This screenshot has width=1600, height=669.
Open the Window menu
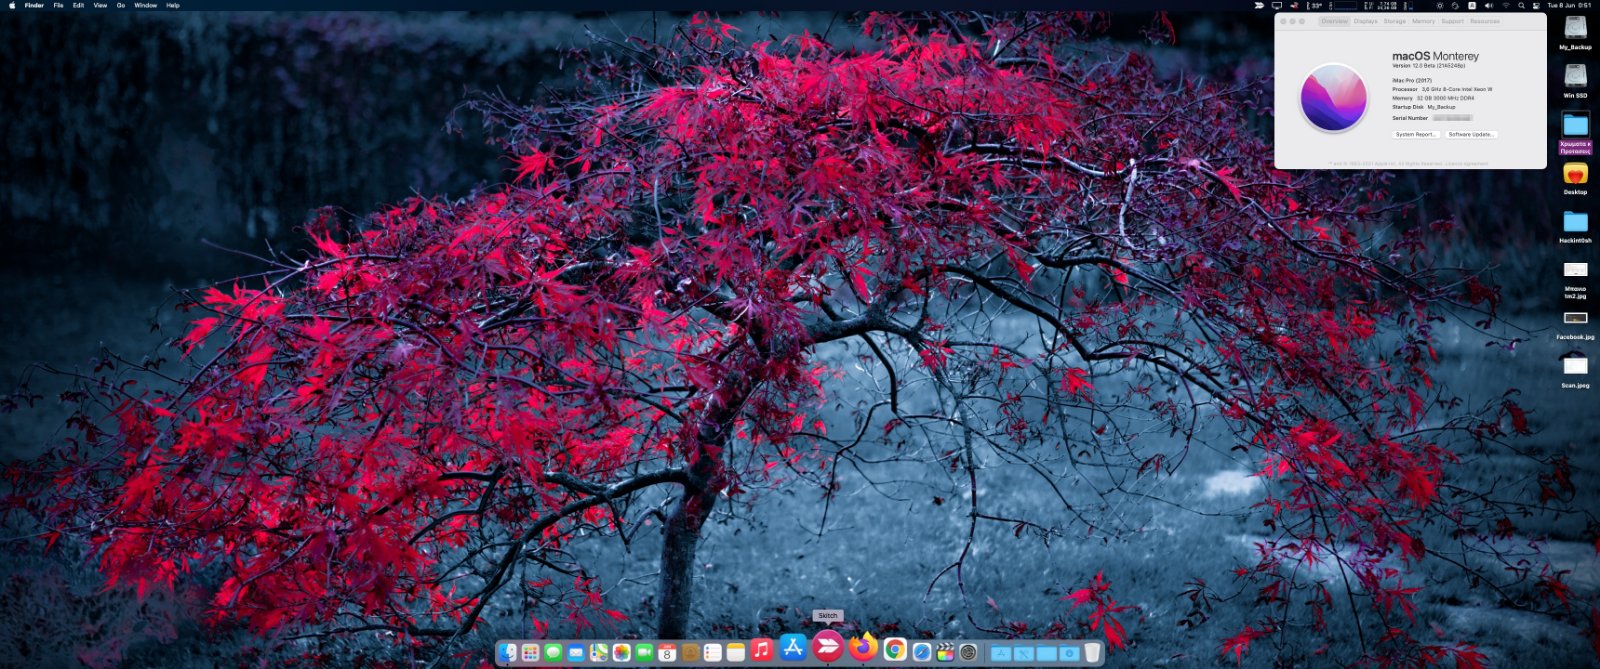point(145,5)
